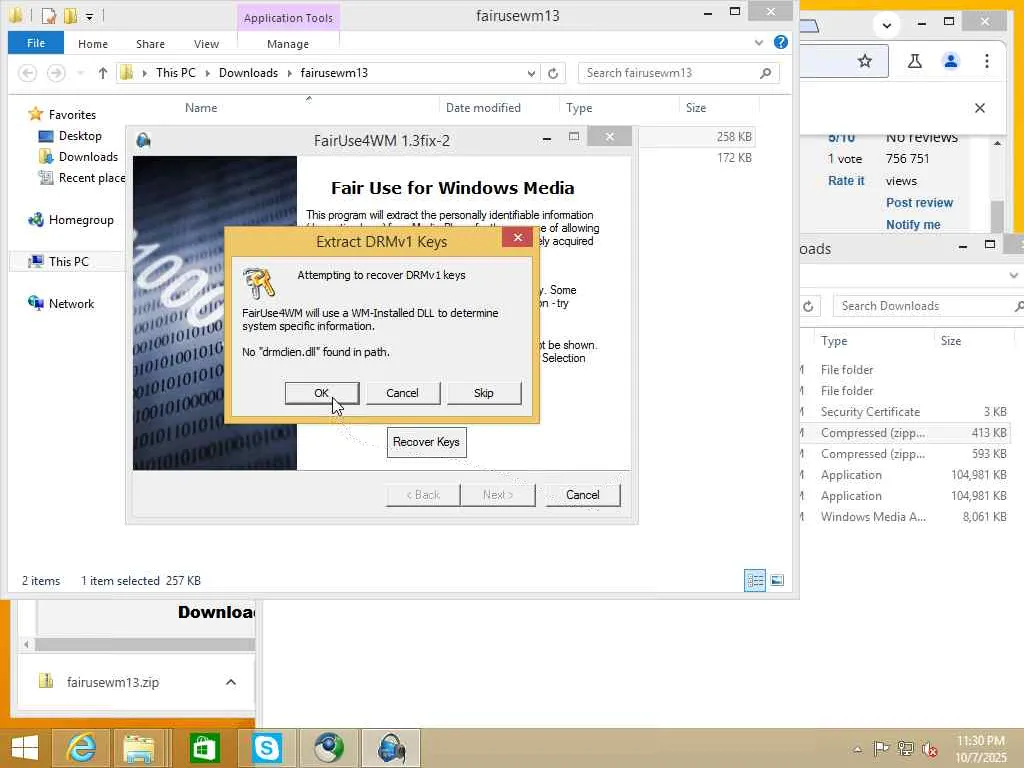Open Skype from taskbar

266,748
